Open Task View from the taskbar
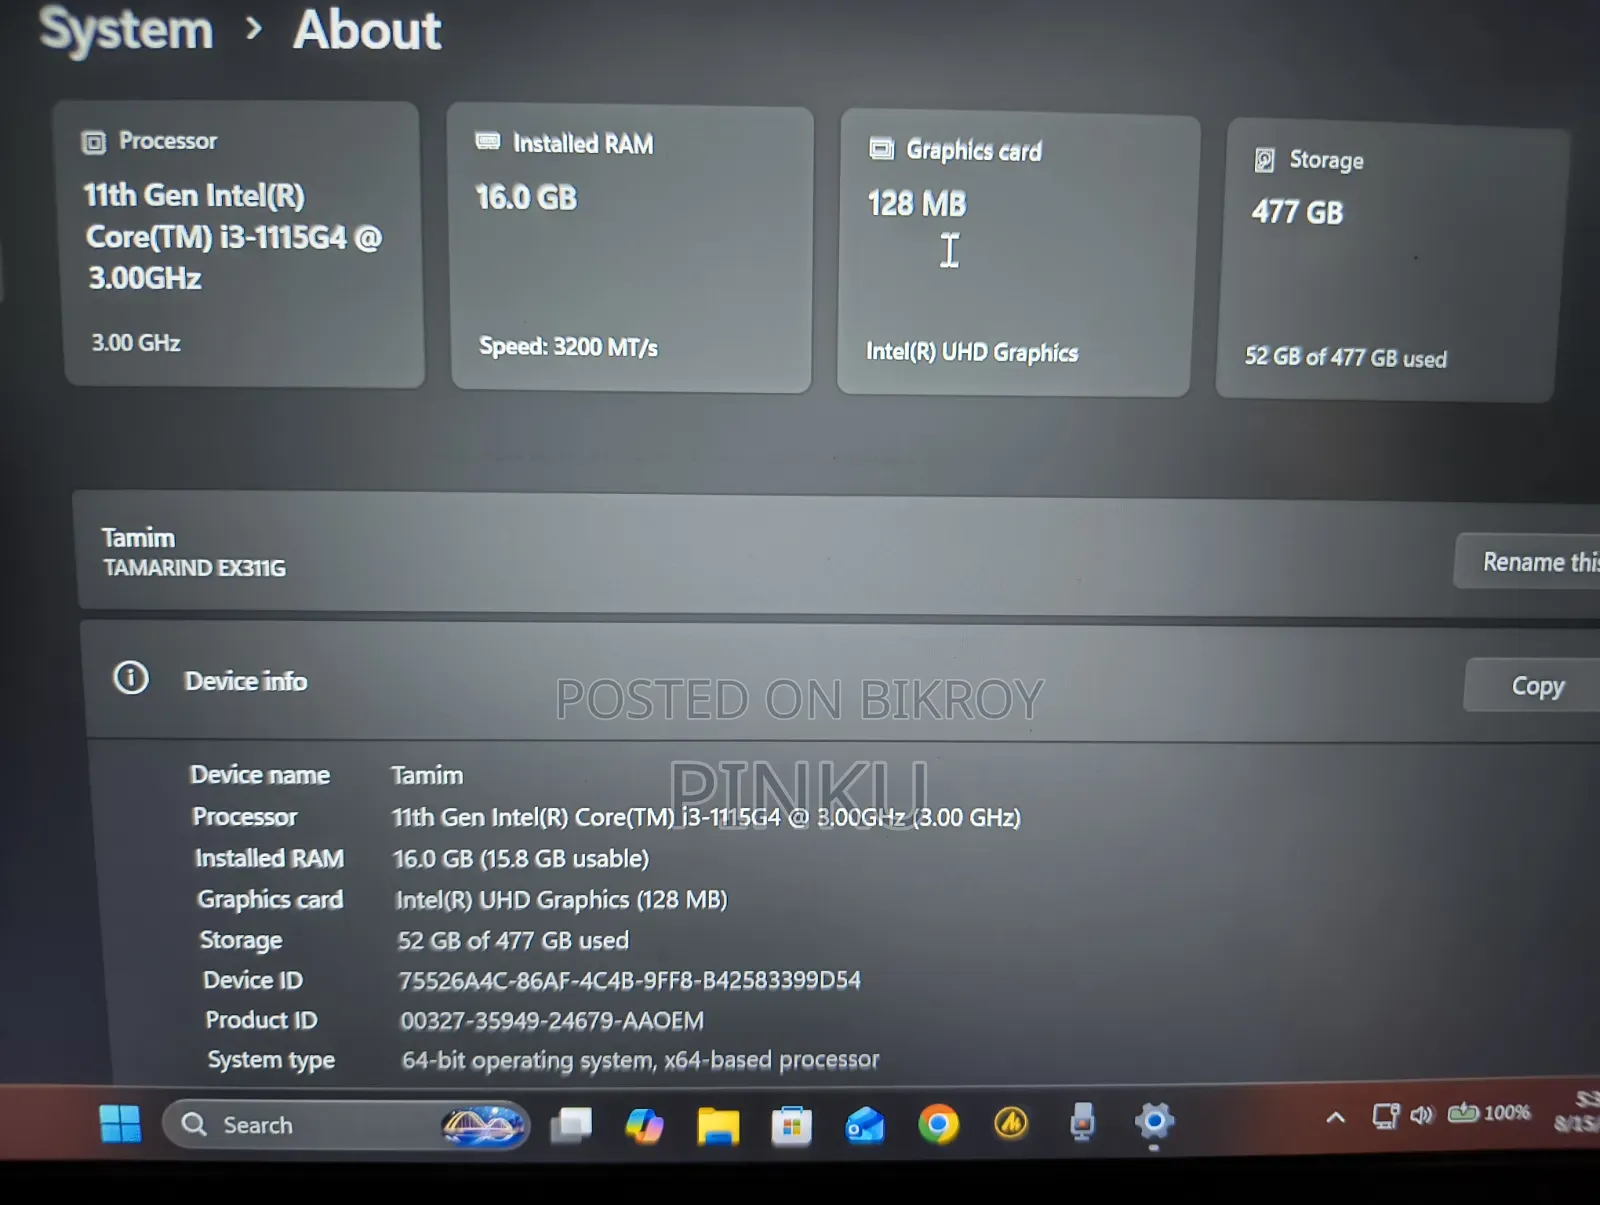Screen dimensions: 1600x1205 [571, 1125]
